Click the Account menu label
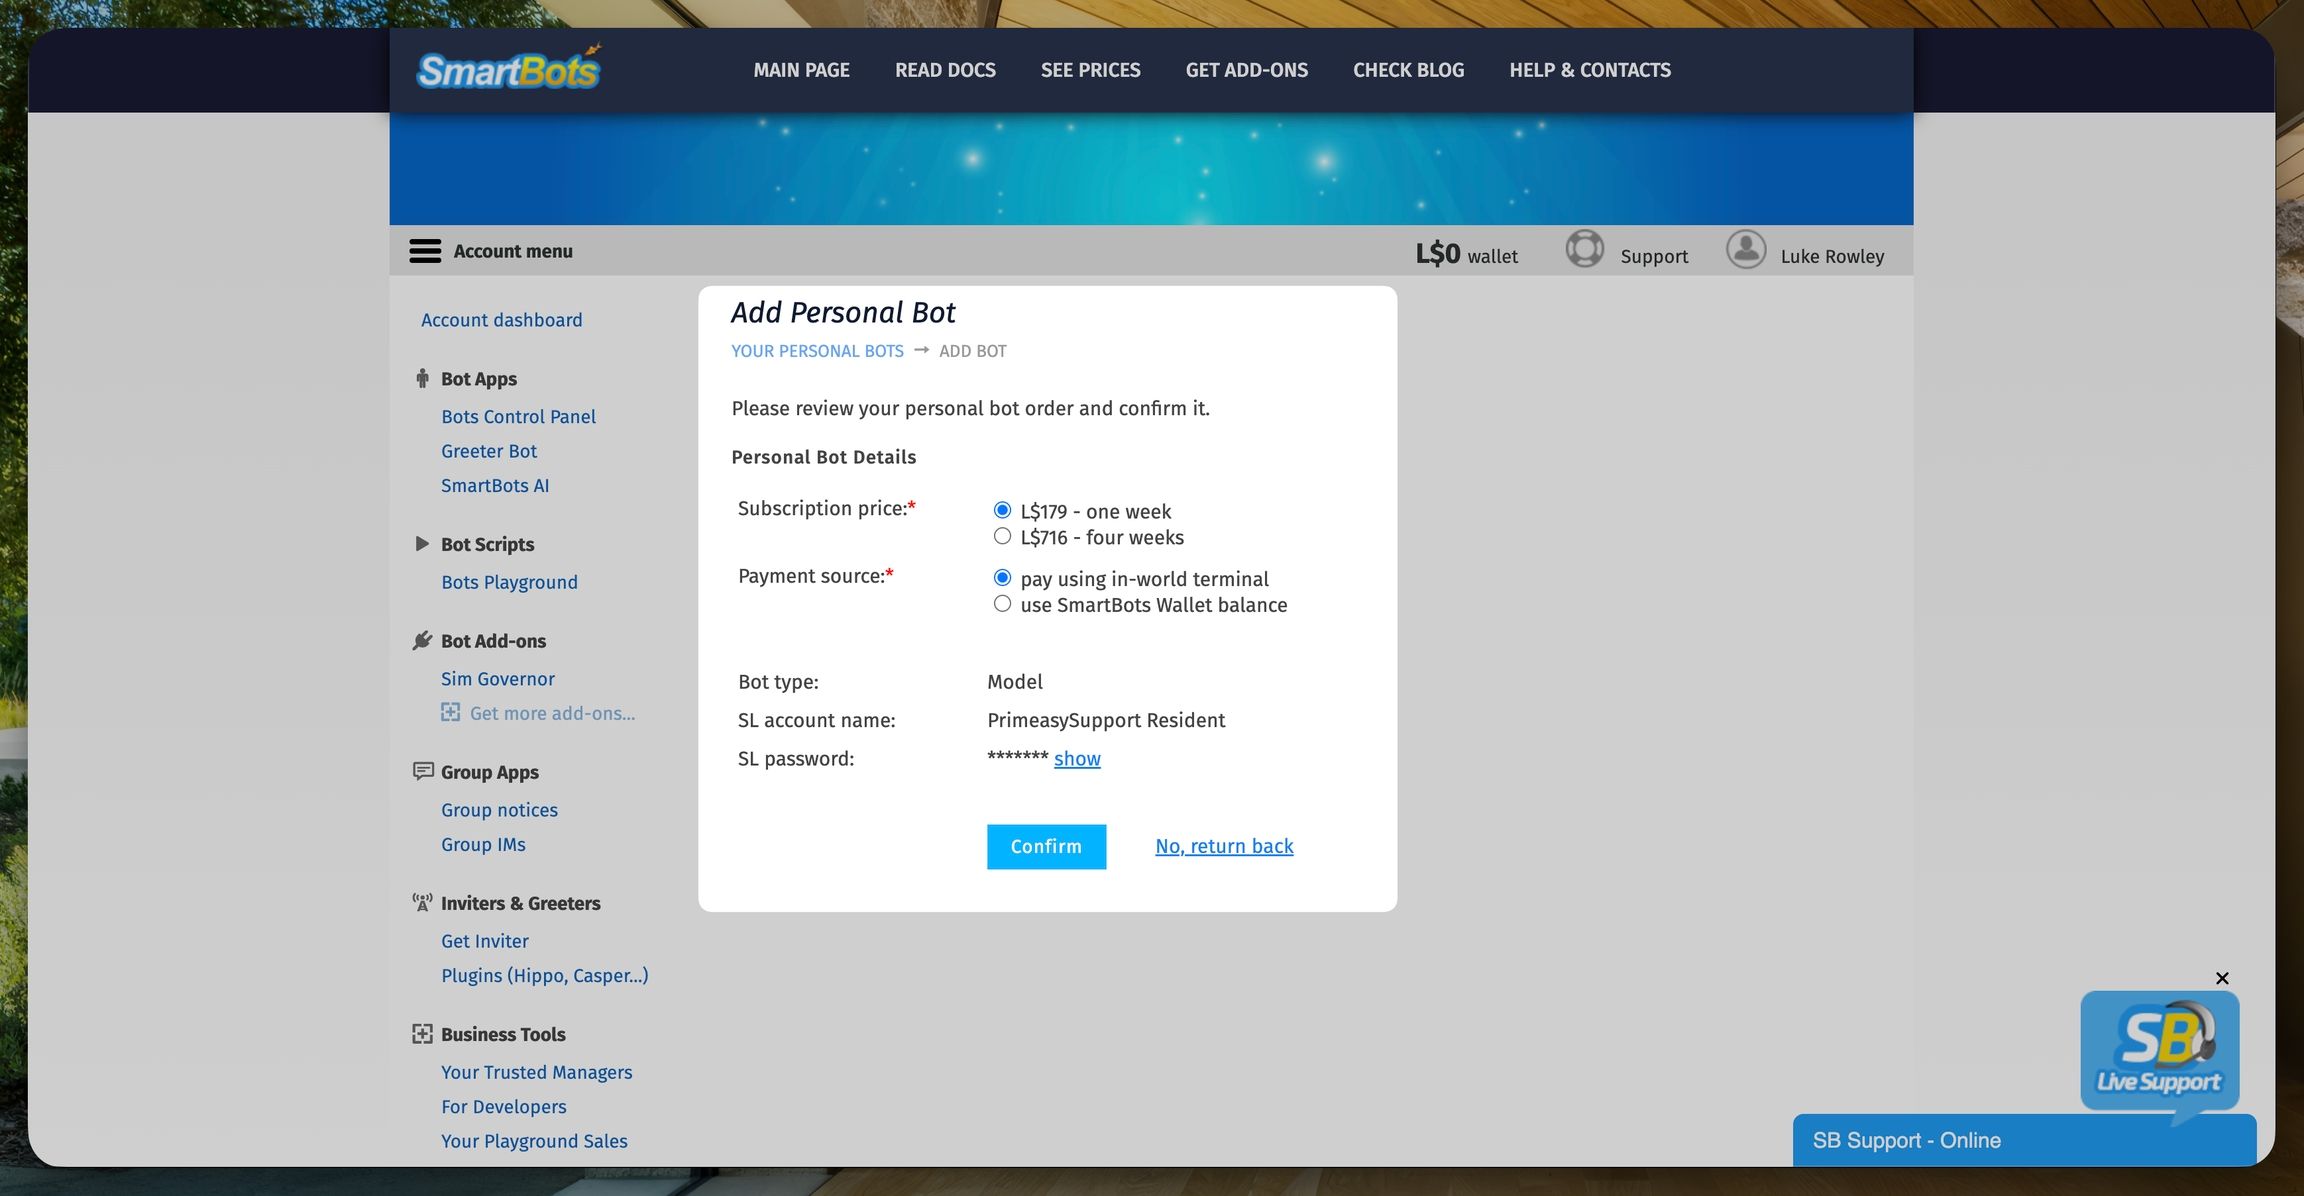The image size is (2304, 1196). (x=513, y=251)
